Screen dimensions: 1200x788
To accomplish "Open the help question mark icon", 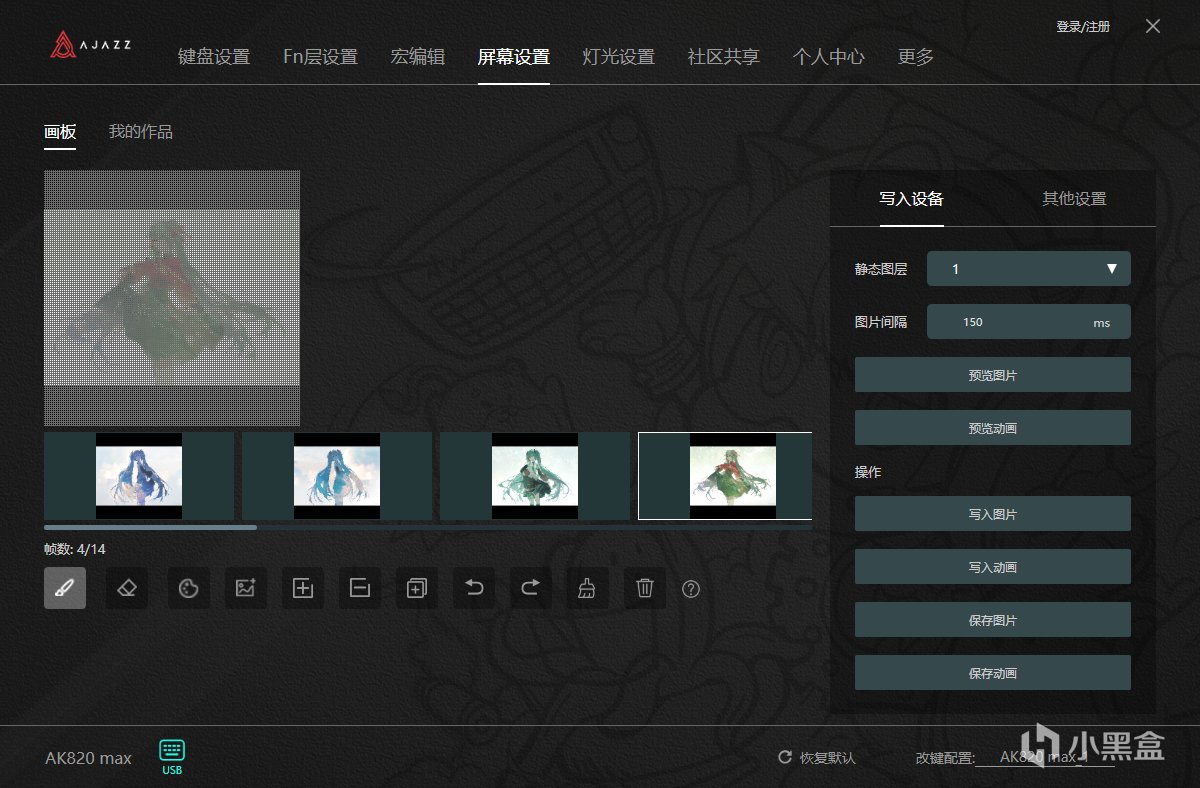I will tap(691, 589).
